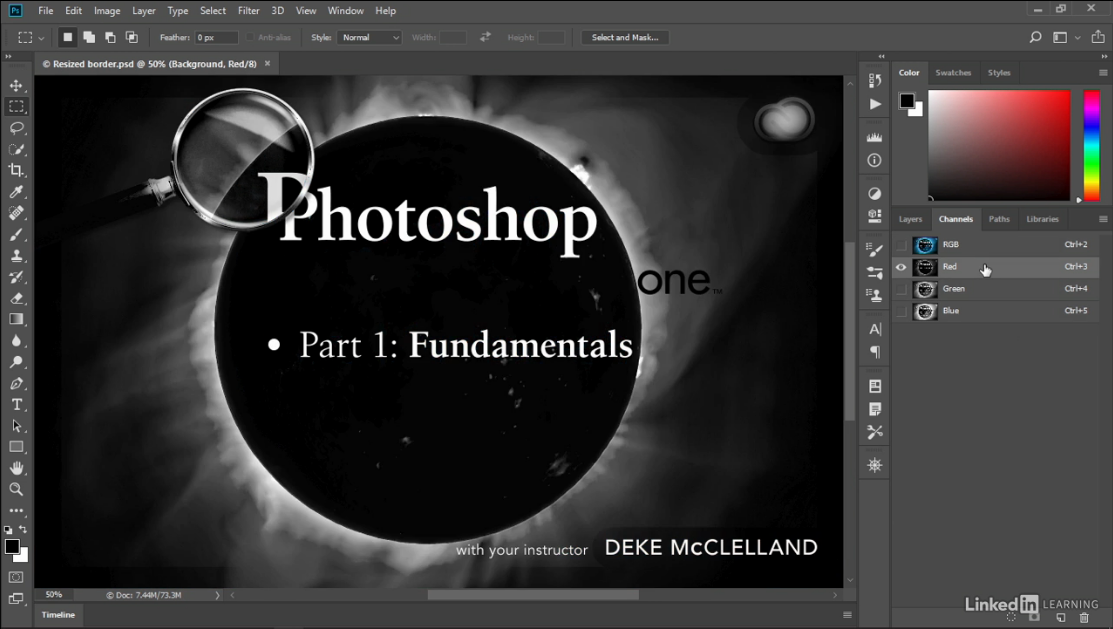Open the workspace switcher dropdown
The width and height of the screenshot is (1113, 629).
(1065, 38)
